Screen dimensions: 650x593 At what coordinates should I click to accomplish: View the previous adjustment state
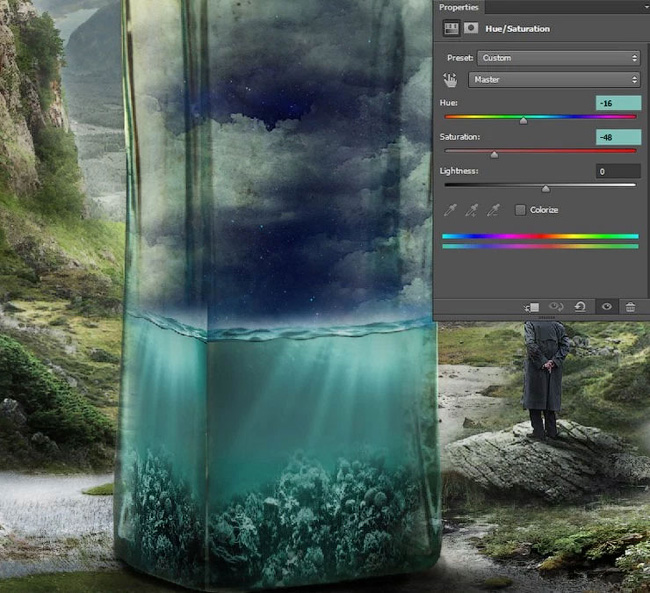click(x=556, y=307)
